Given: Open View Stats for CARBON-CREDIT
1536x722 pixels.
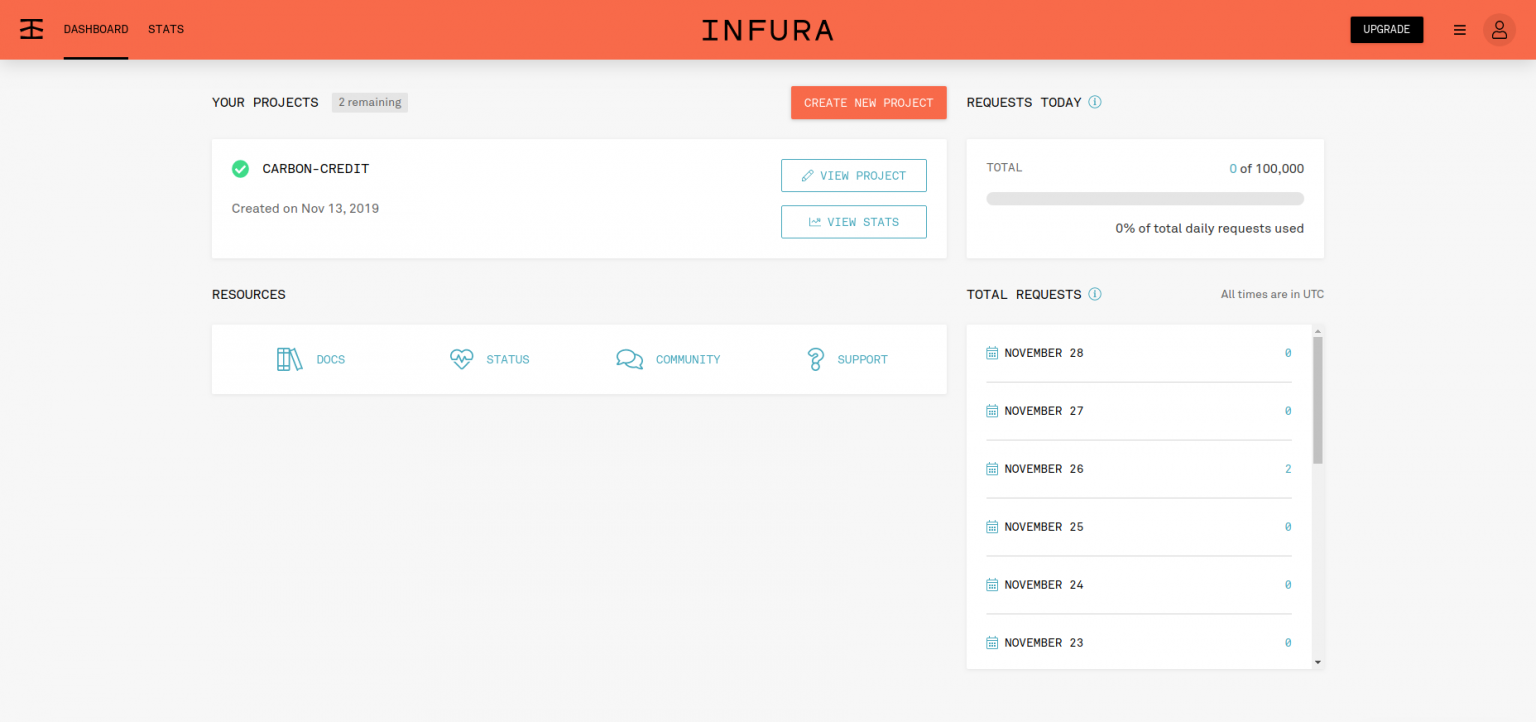Looking at the screenshot, I should point(853,222).
